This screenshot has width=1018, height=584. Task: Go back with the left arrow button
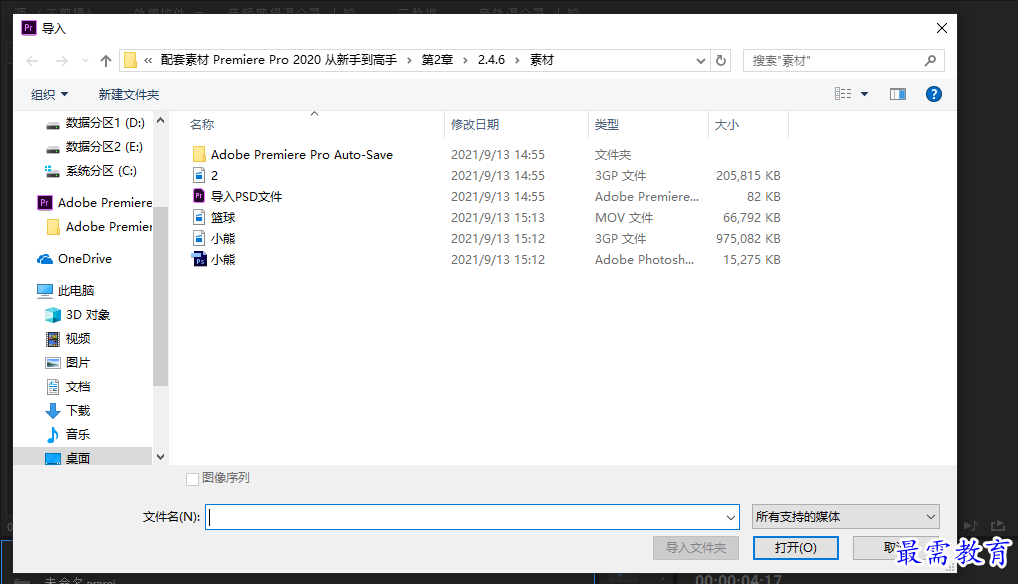pos(32,61)
